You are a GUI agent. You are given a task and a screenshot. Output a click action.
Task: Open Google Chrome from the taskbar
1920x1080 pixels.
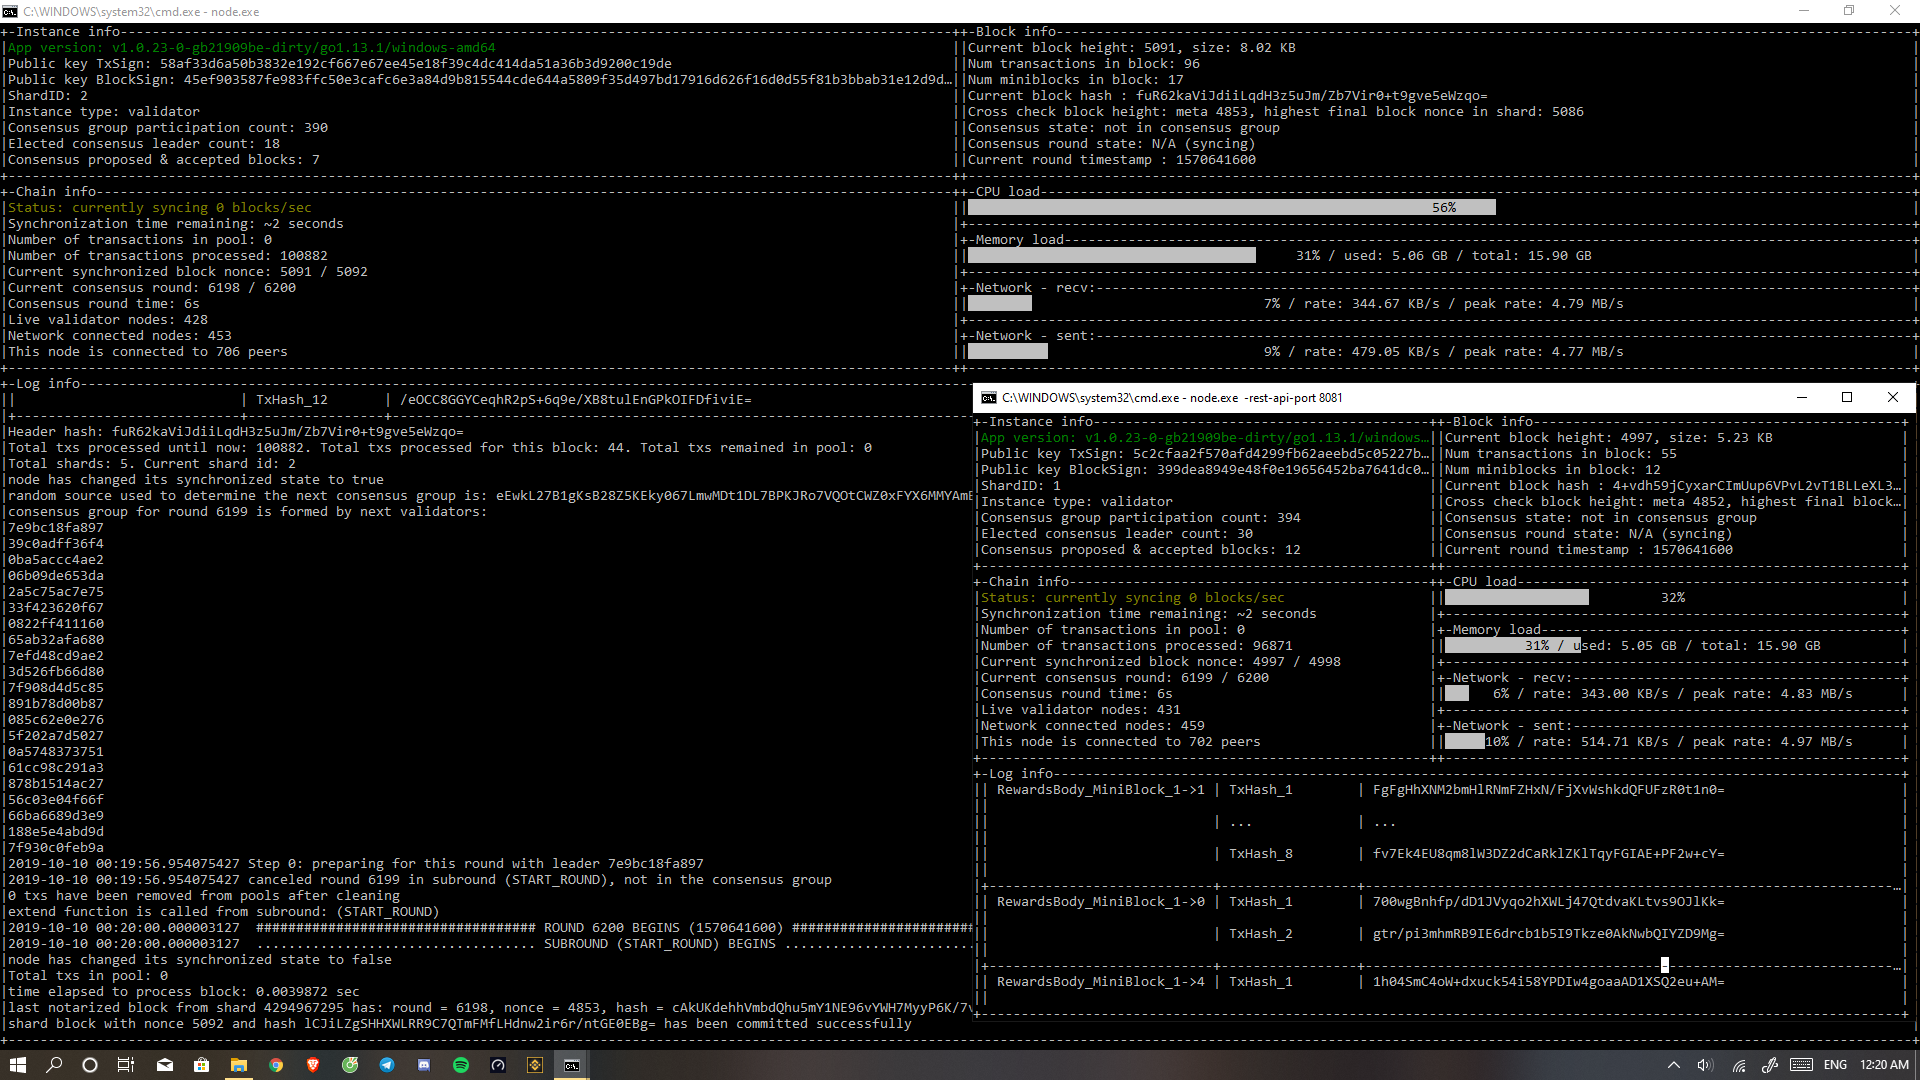point(277,1065)
